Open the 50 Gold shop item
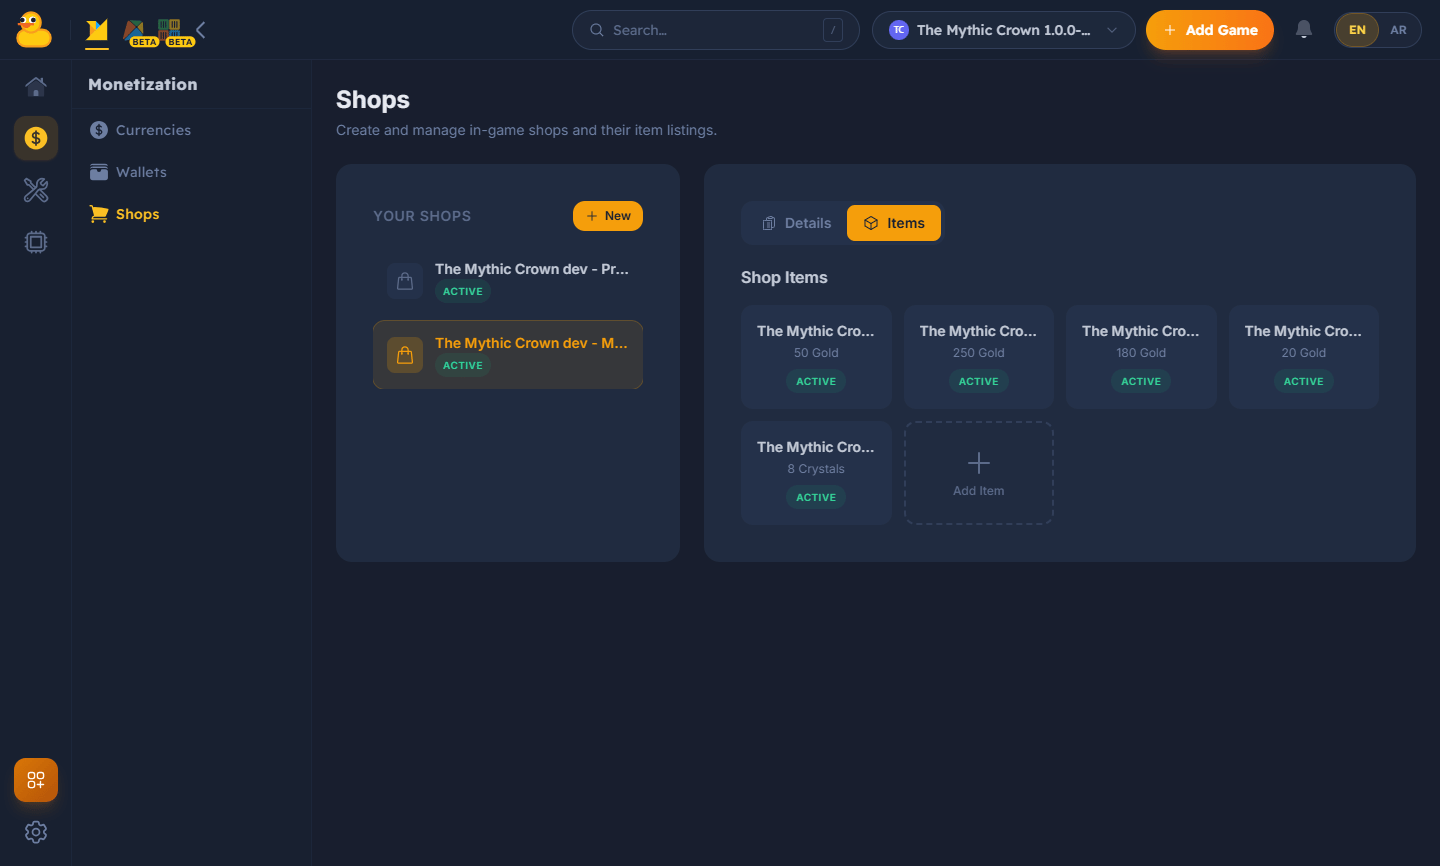This screenshot has height=866, width=1440. tap(816, 357)
